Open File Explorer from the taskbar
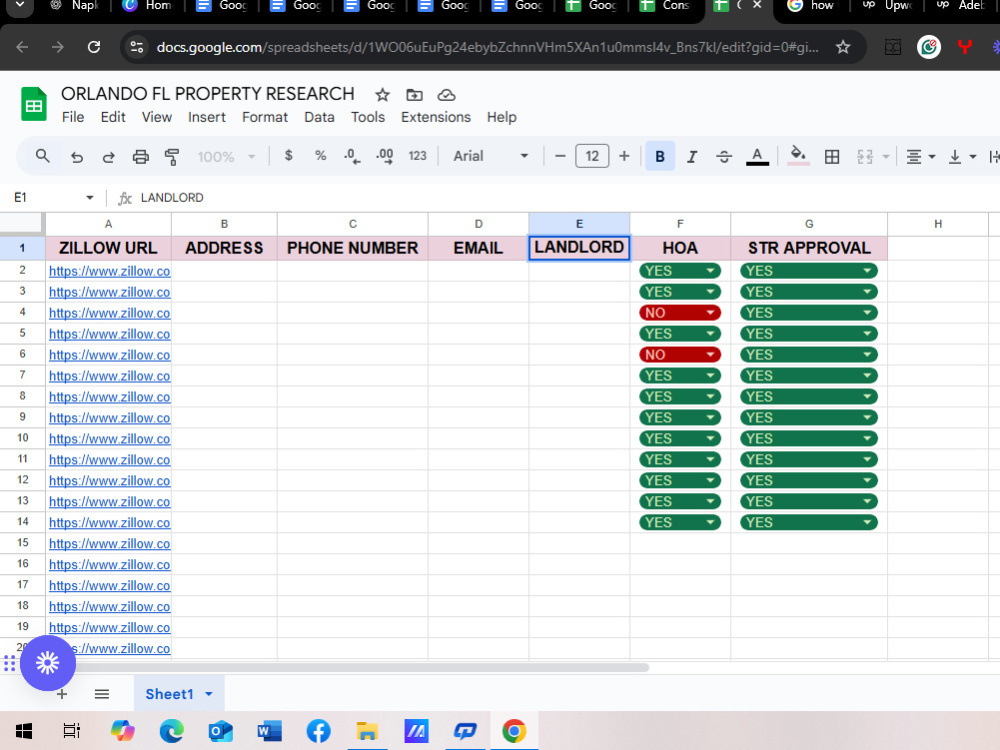 pyautogui.click(x=367, y=731)
